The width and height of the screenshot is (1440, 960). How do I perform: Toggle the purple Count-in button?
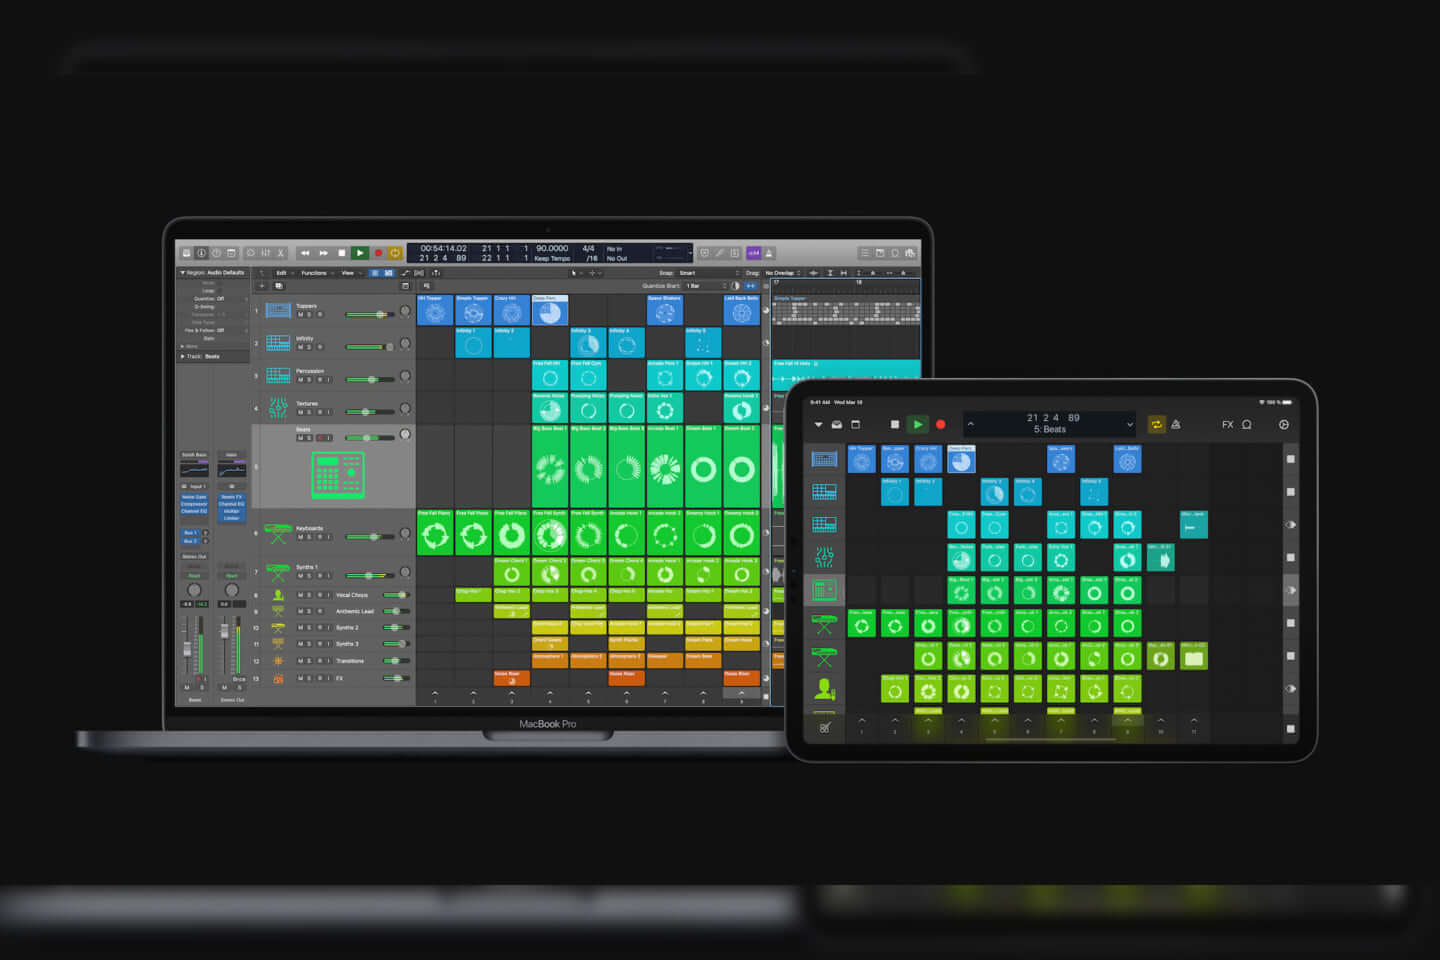click(x=754, y=253)
